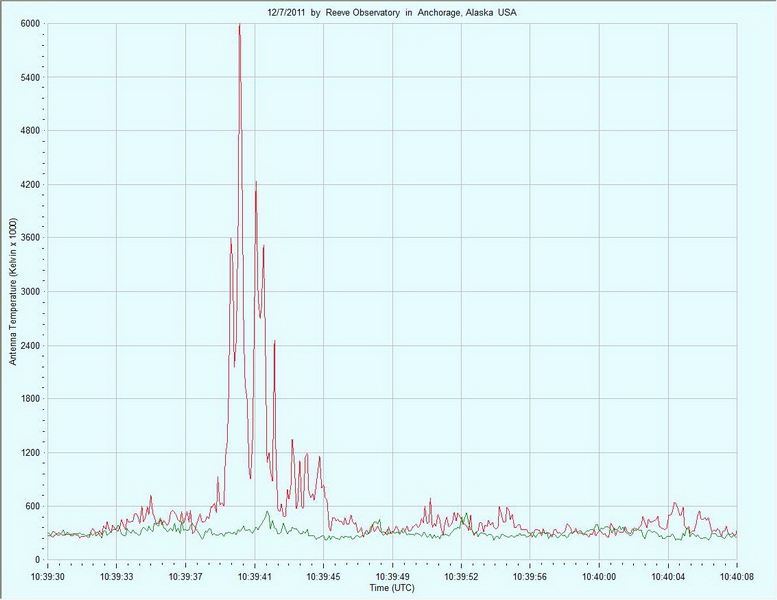Click the 600 y-axis label

(x=33, y=506)
